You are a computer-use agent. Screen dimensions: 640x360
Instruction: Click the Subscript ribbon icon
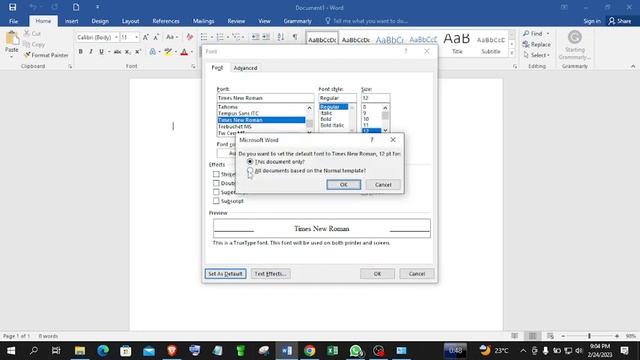128,52
